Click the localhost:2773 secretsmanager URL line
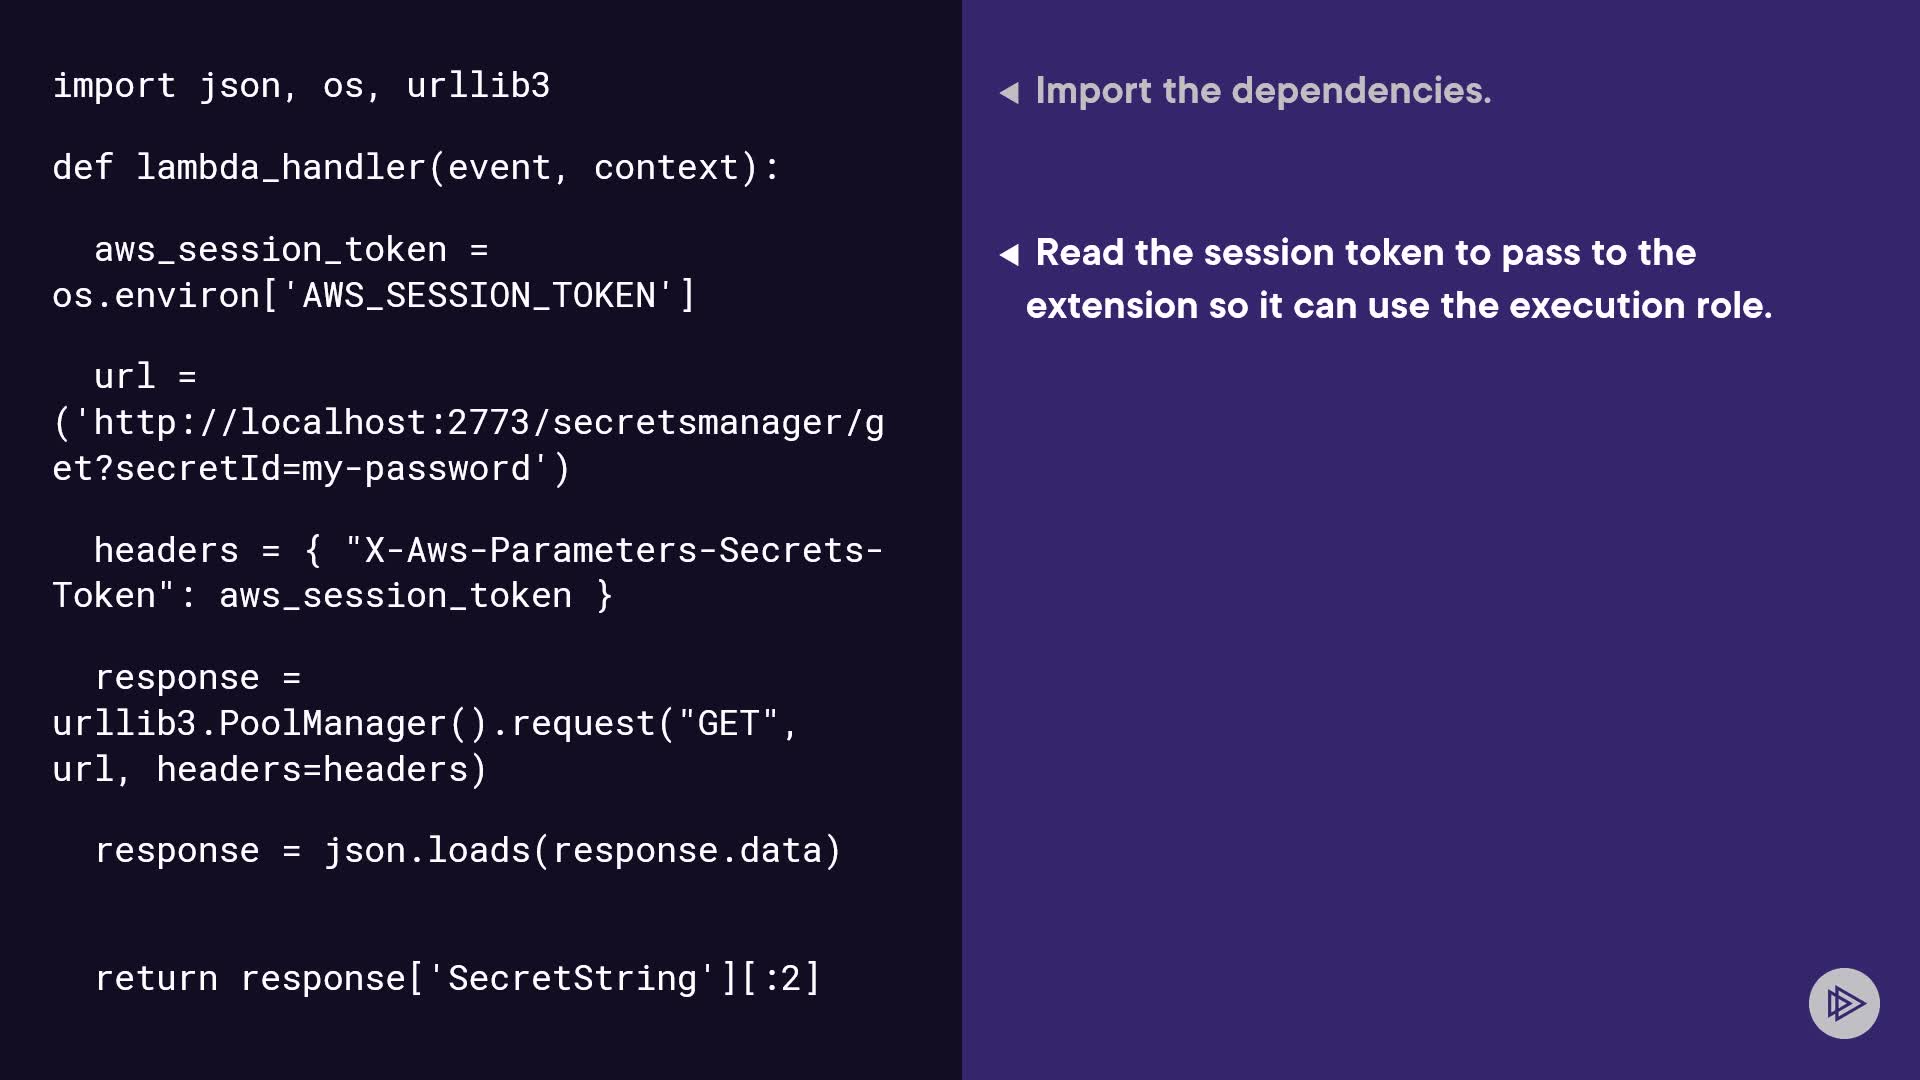 (x=468, y=423)
